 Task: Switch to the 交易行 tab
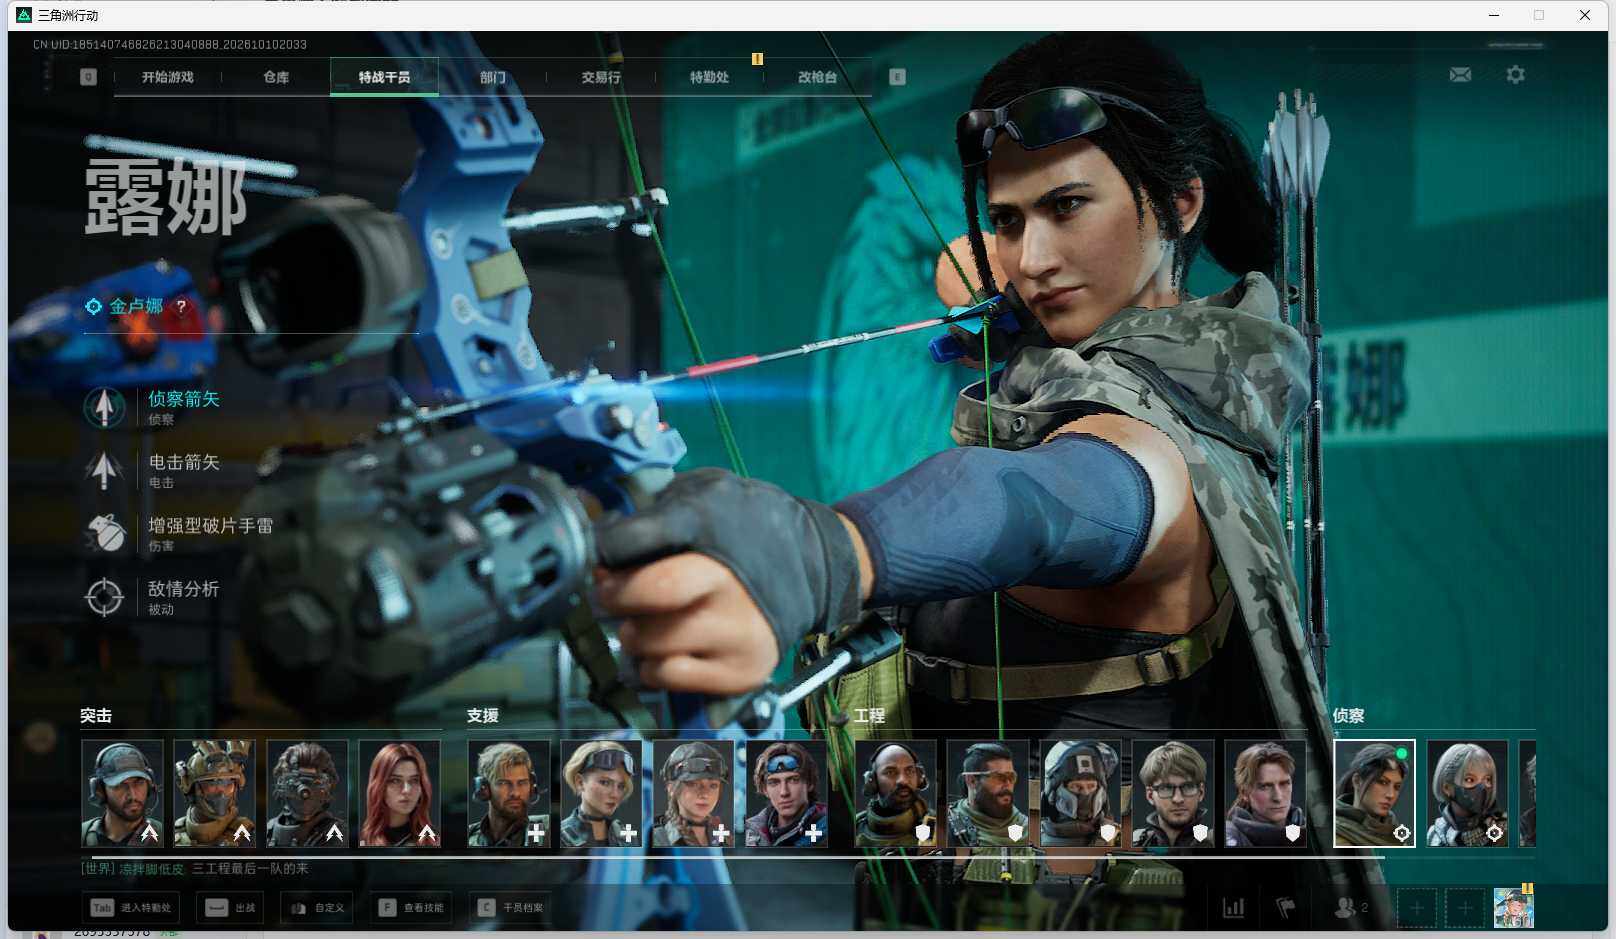(x=601, y=77)
